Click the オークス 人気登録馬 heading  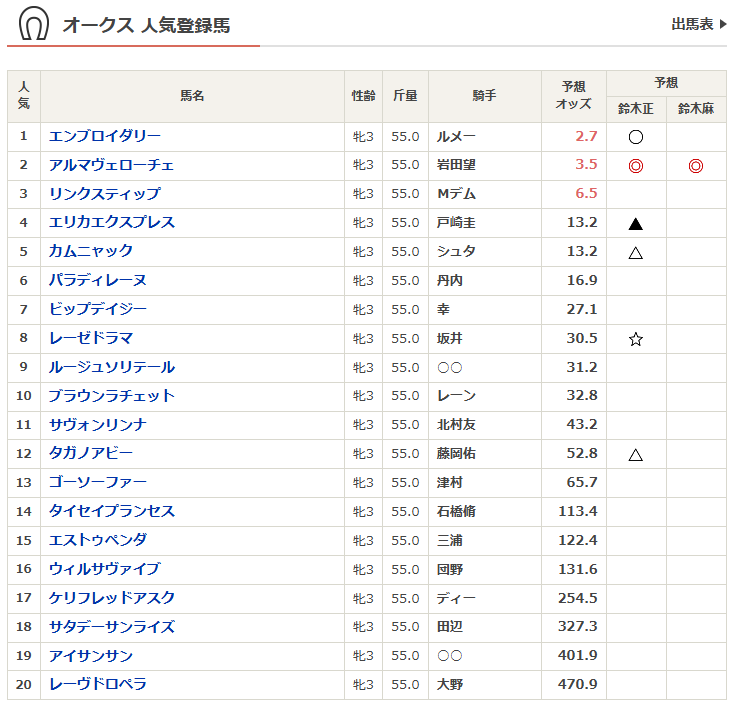pyautogui.click(x=146, y=25)
